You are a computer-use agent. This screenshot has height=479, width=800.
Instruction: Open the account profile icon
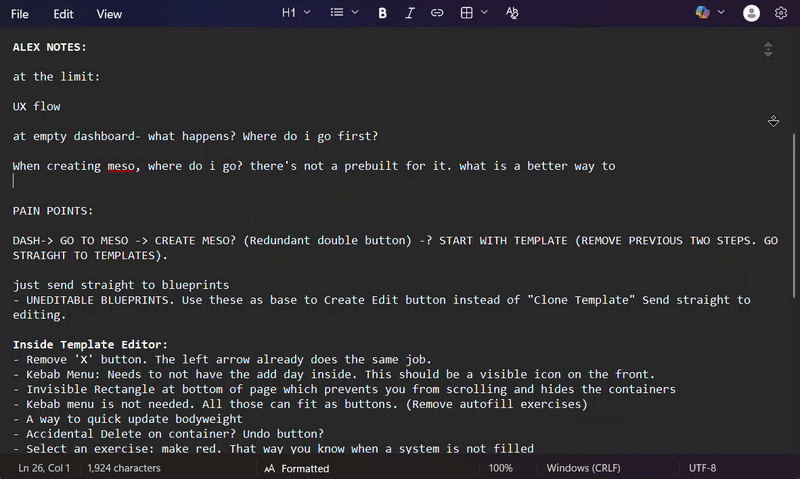751,13
